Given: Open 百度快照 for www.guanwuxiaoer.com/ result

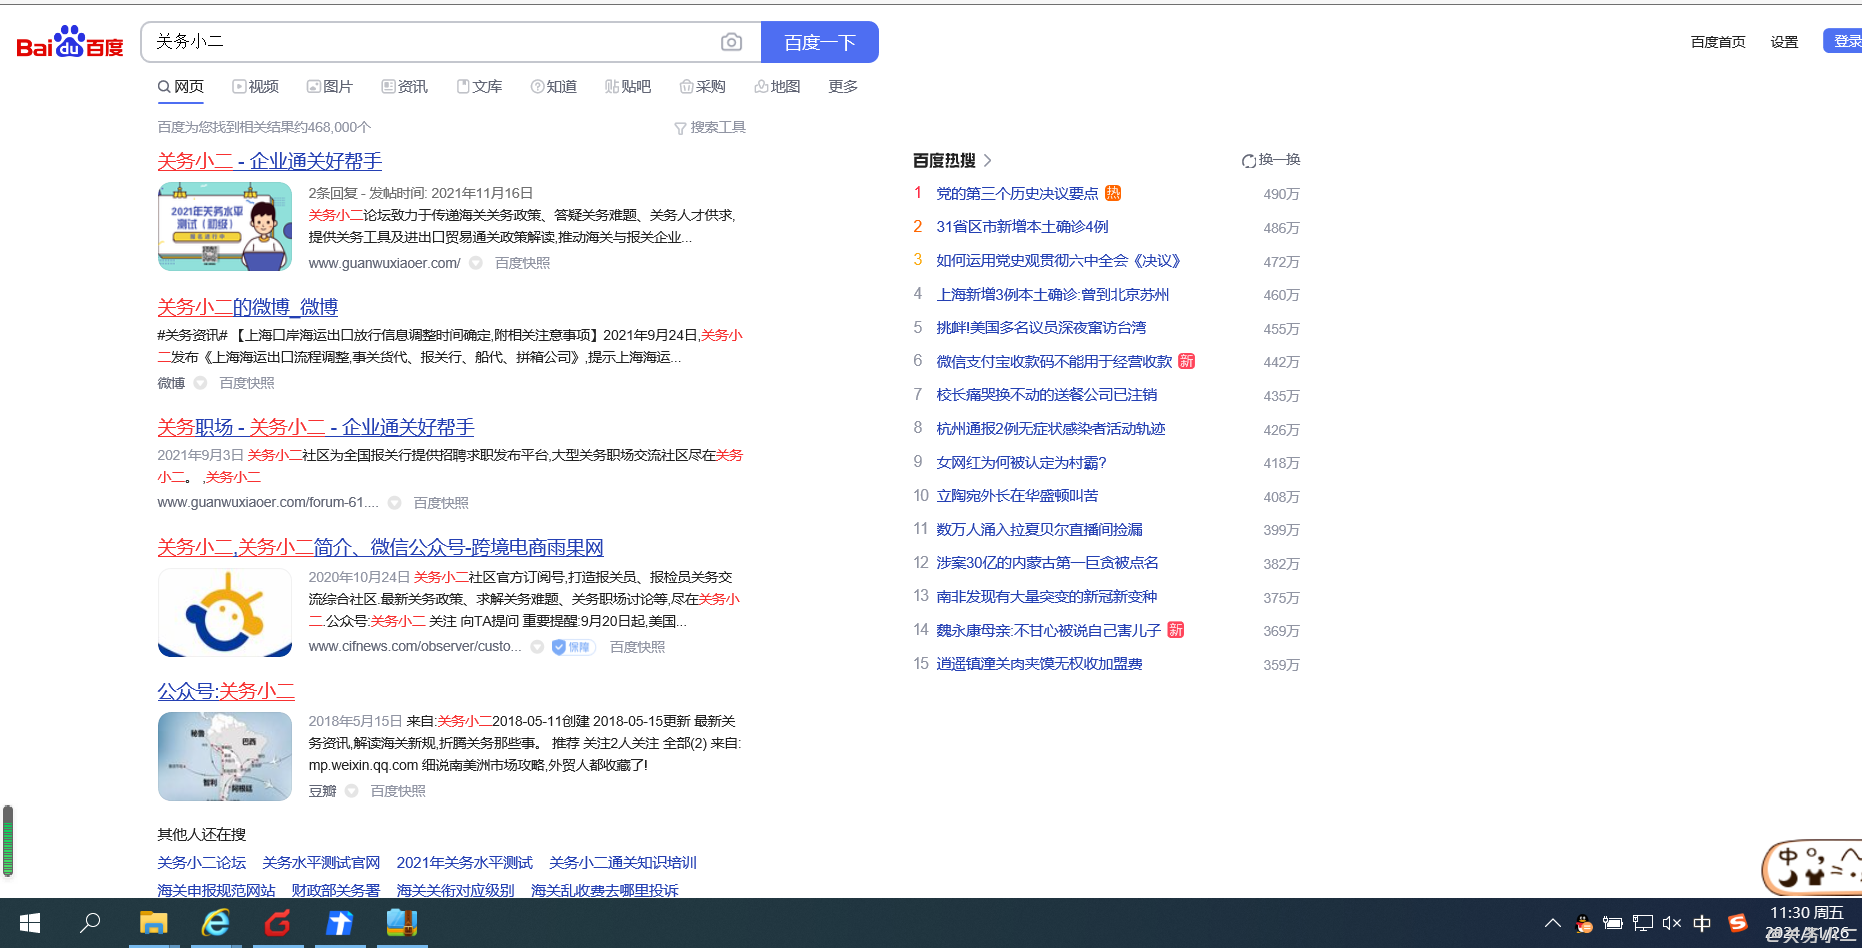Looking at the screenshot, I should [522, 263].
